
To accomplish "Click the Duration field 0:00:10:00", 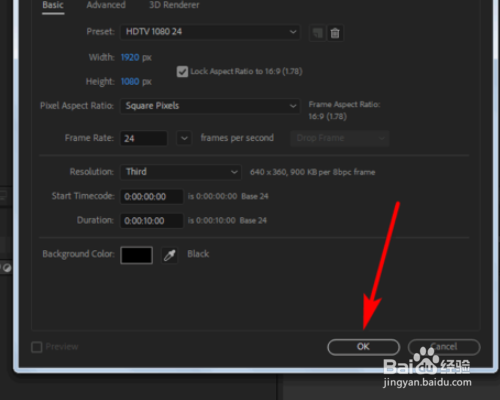I will (152, 221).
